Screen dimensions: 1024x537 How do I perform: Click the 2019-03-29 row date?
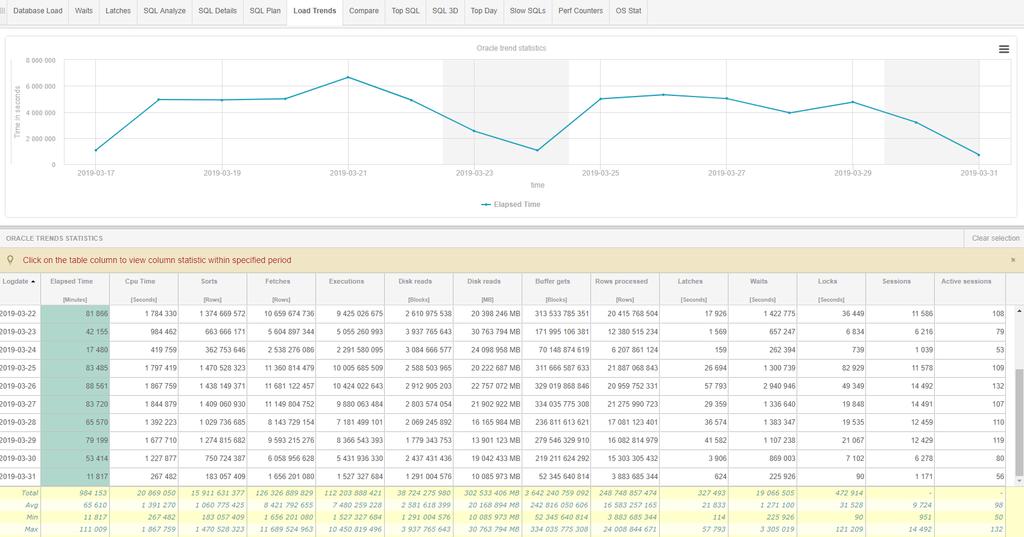[18, 440]
